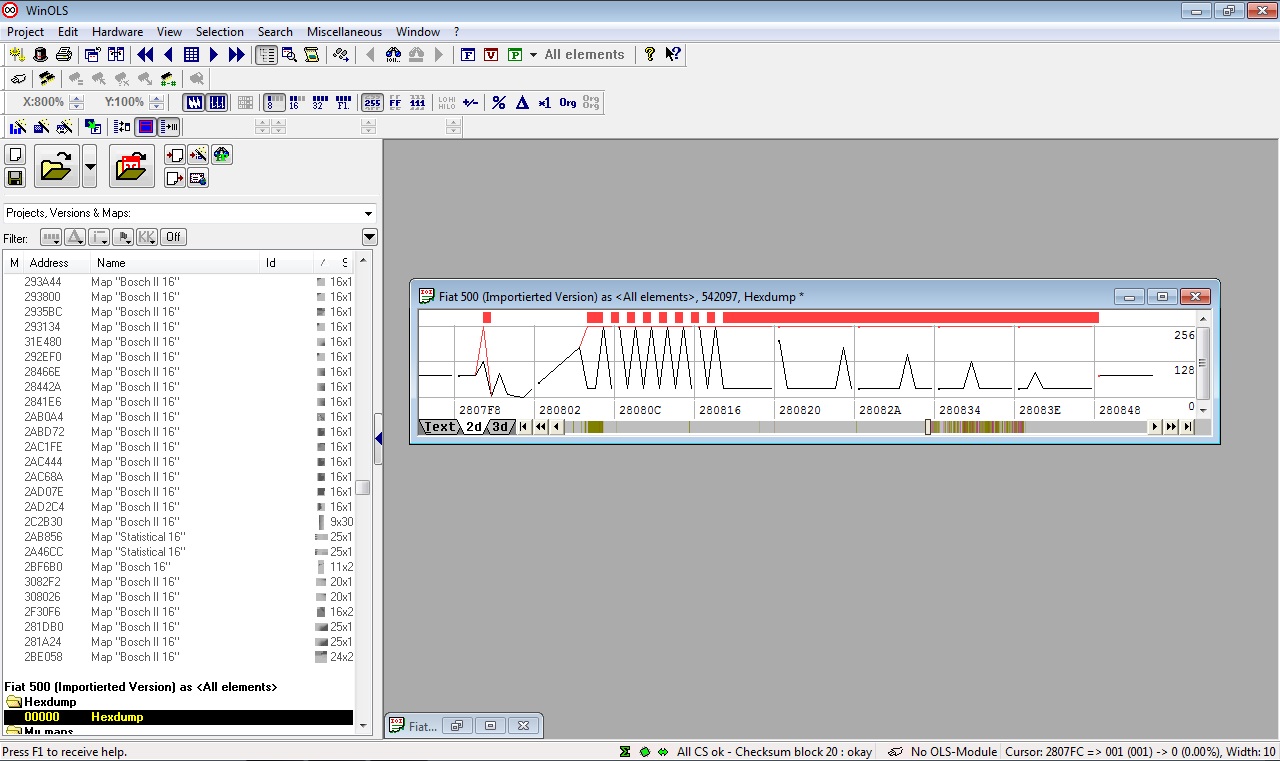Image resolution: width=1280 pixels, height=761 pixels.
Task: Toggle 8-bit data width mode
Action: pyautogui.click(x=274, y=102)
